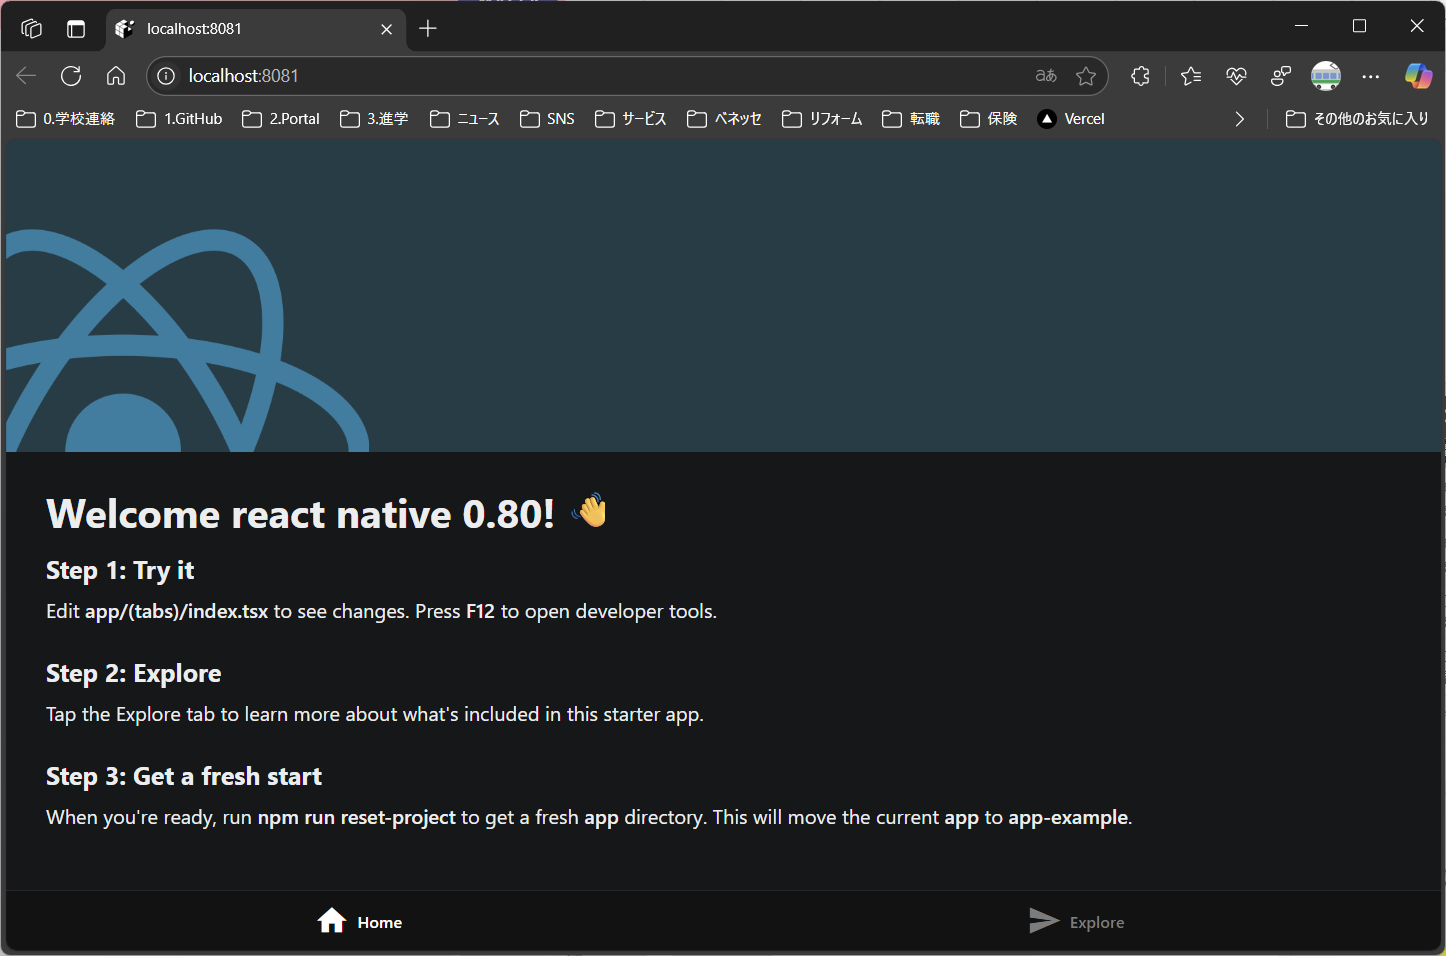Open a new tab with plus button
This screenshot has width=1446, height=956.
click(x=428, y=29)
